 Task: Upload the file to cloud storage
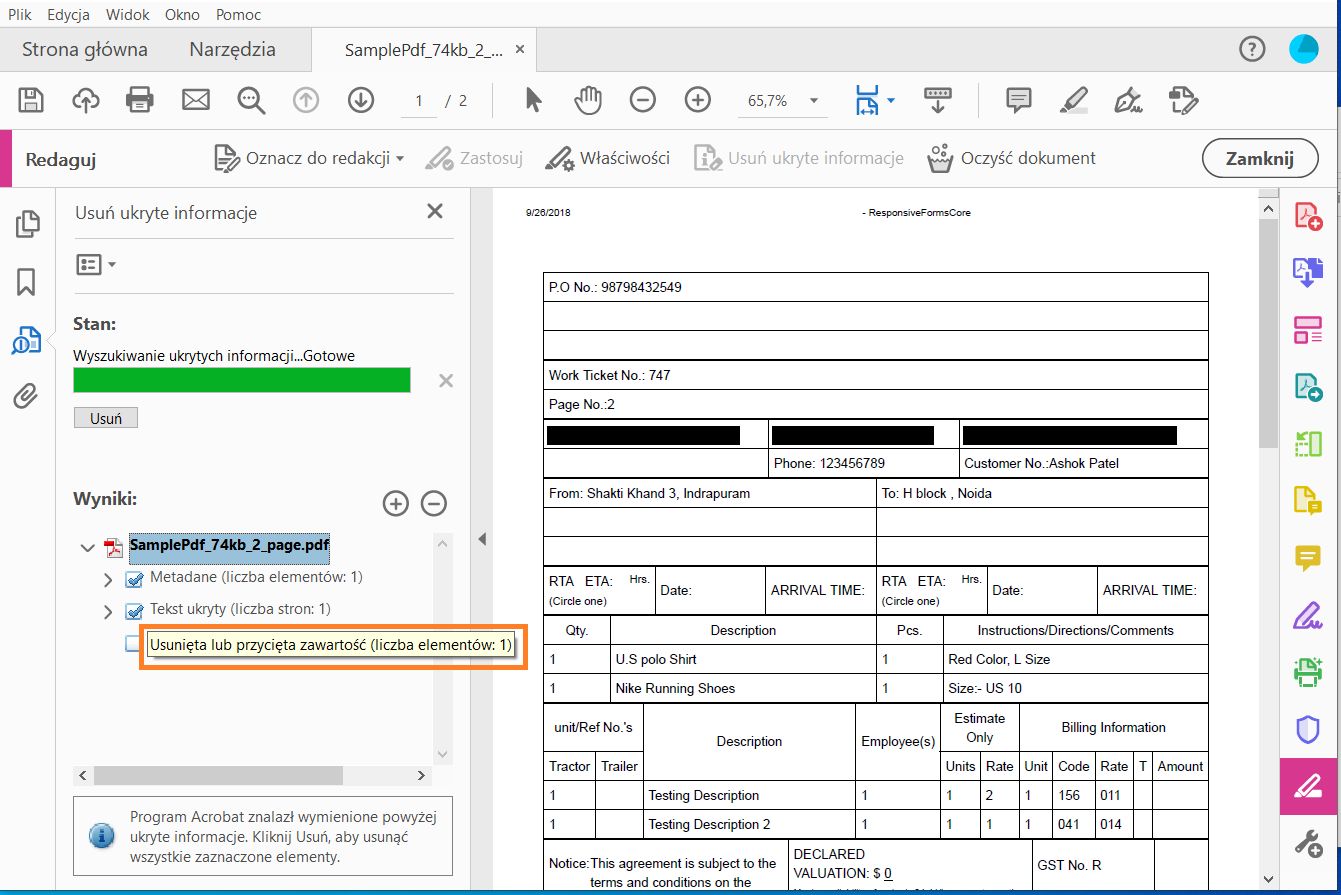pyautogui.click(x=86, y=100)
